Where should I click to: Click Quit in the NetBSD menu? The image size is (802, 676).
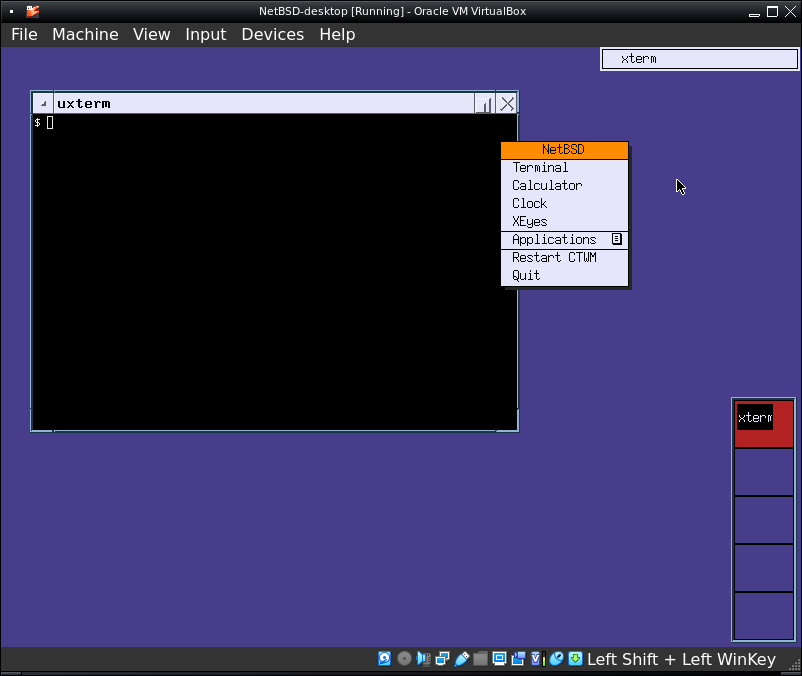tap(526, 276)
